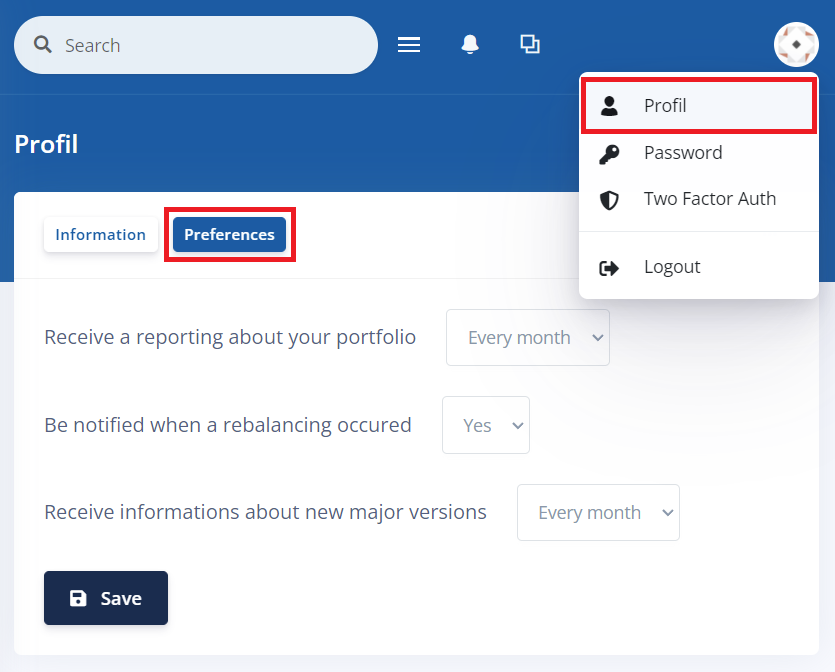The width and height of the screenshot is (835, 672).
Task: Click the notification bell icon
Action: click(470, 45)
